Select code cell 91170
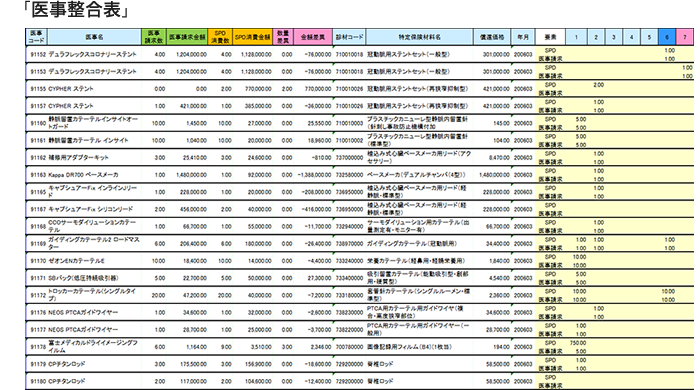This screenshot has width=700, height=390. 38,261
